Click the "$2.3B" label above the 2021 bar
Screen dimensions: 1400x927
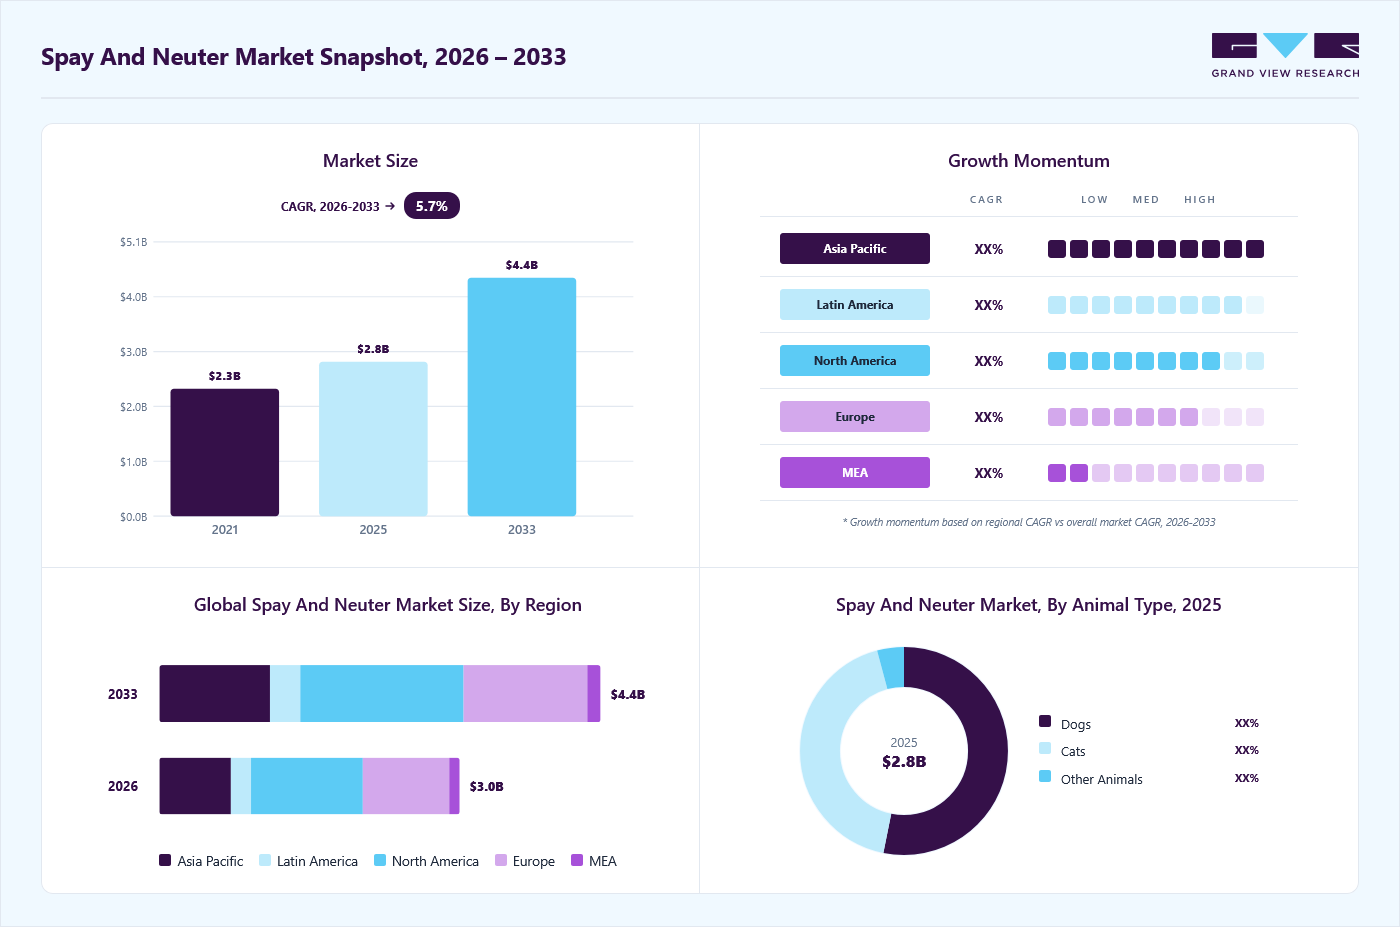[225, 376]
